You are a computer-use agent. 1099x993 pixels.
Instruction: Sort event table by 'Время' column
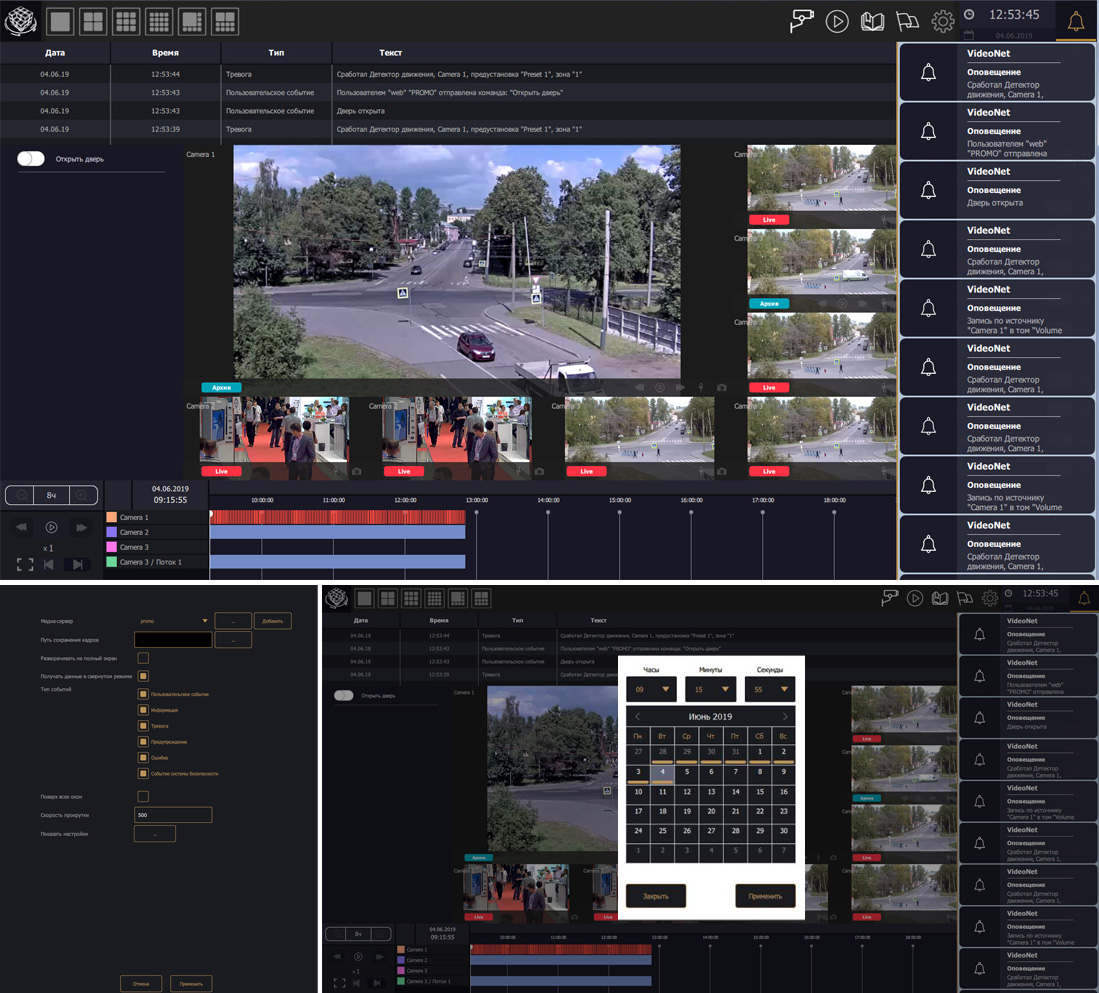(x=165, y=53)
